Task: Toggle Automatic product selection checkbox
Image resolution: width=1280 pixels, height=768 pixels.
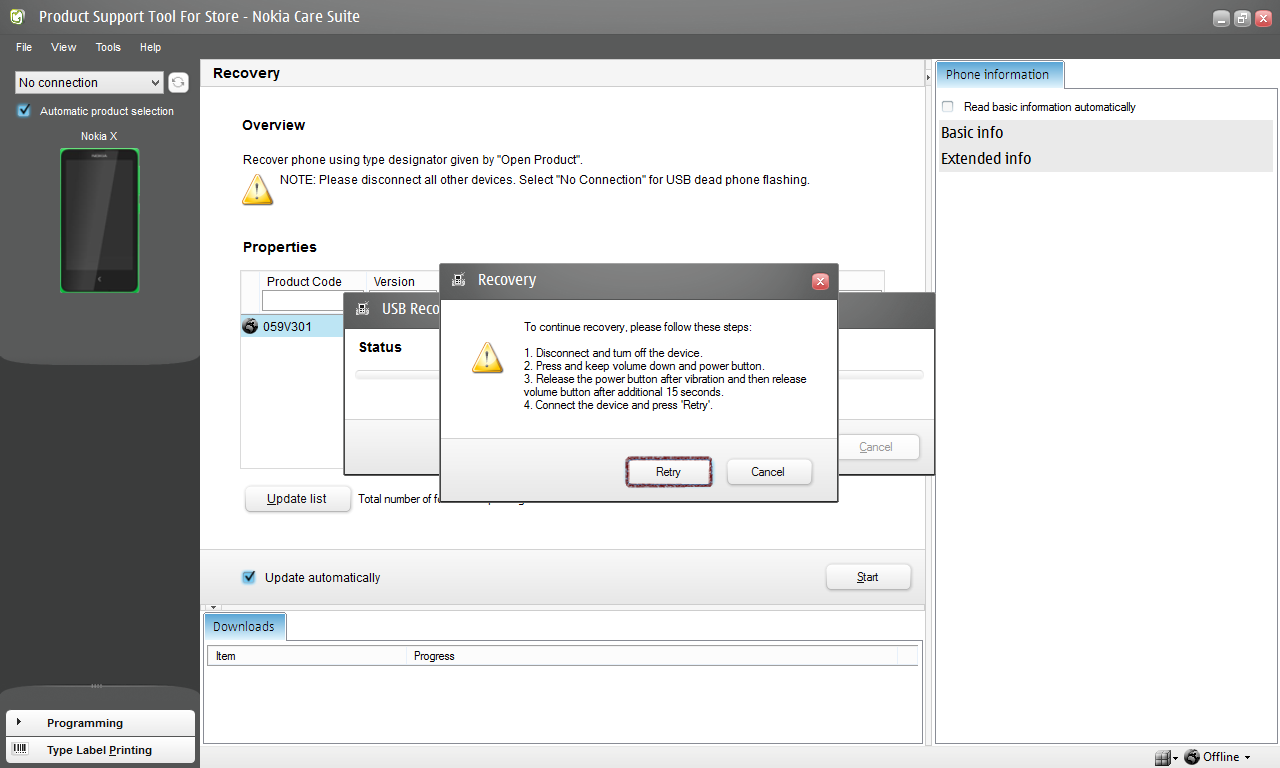Action: 24,111
